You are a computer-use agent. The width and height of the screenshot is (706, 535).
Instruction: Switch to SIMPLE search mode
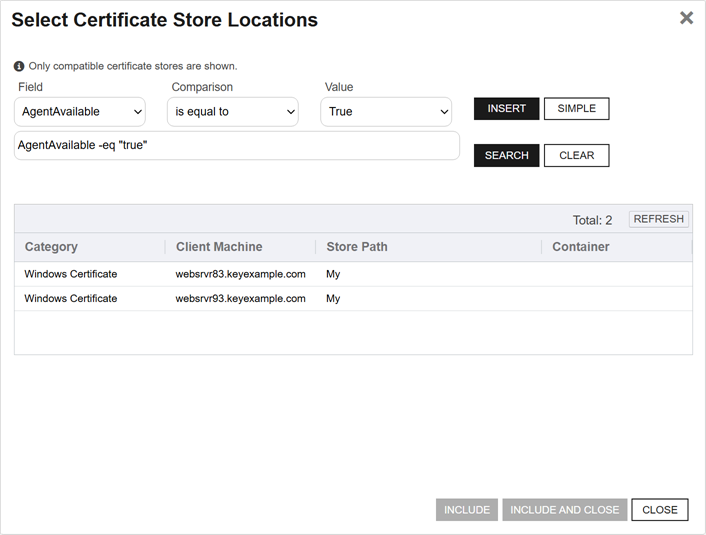click(576, 109)
